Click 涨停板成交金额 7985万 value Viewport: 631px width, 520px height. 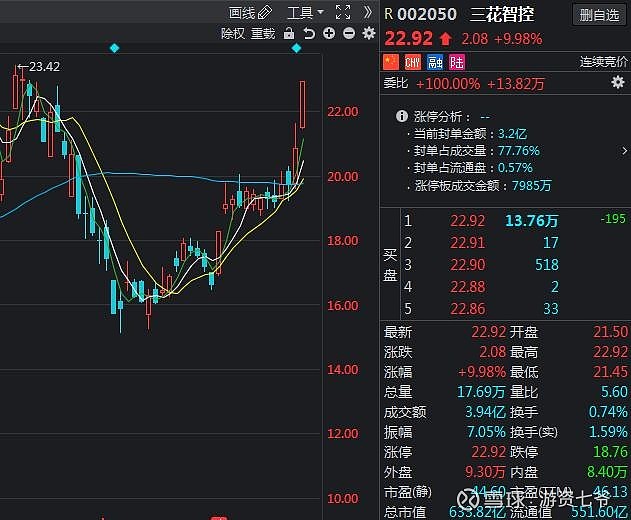point(532,186)
